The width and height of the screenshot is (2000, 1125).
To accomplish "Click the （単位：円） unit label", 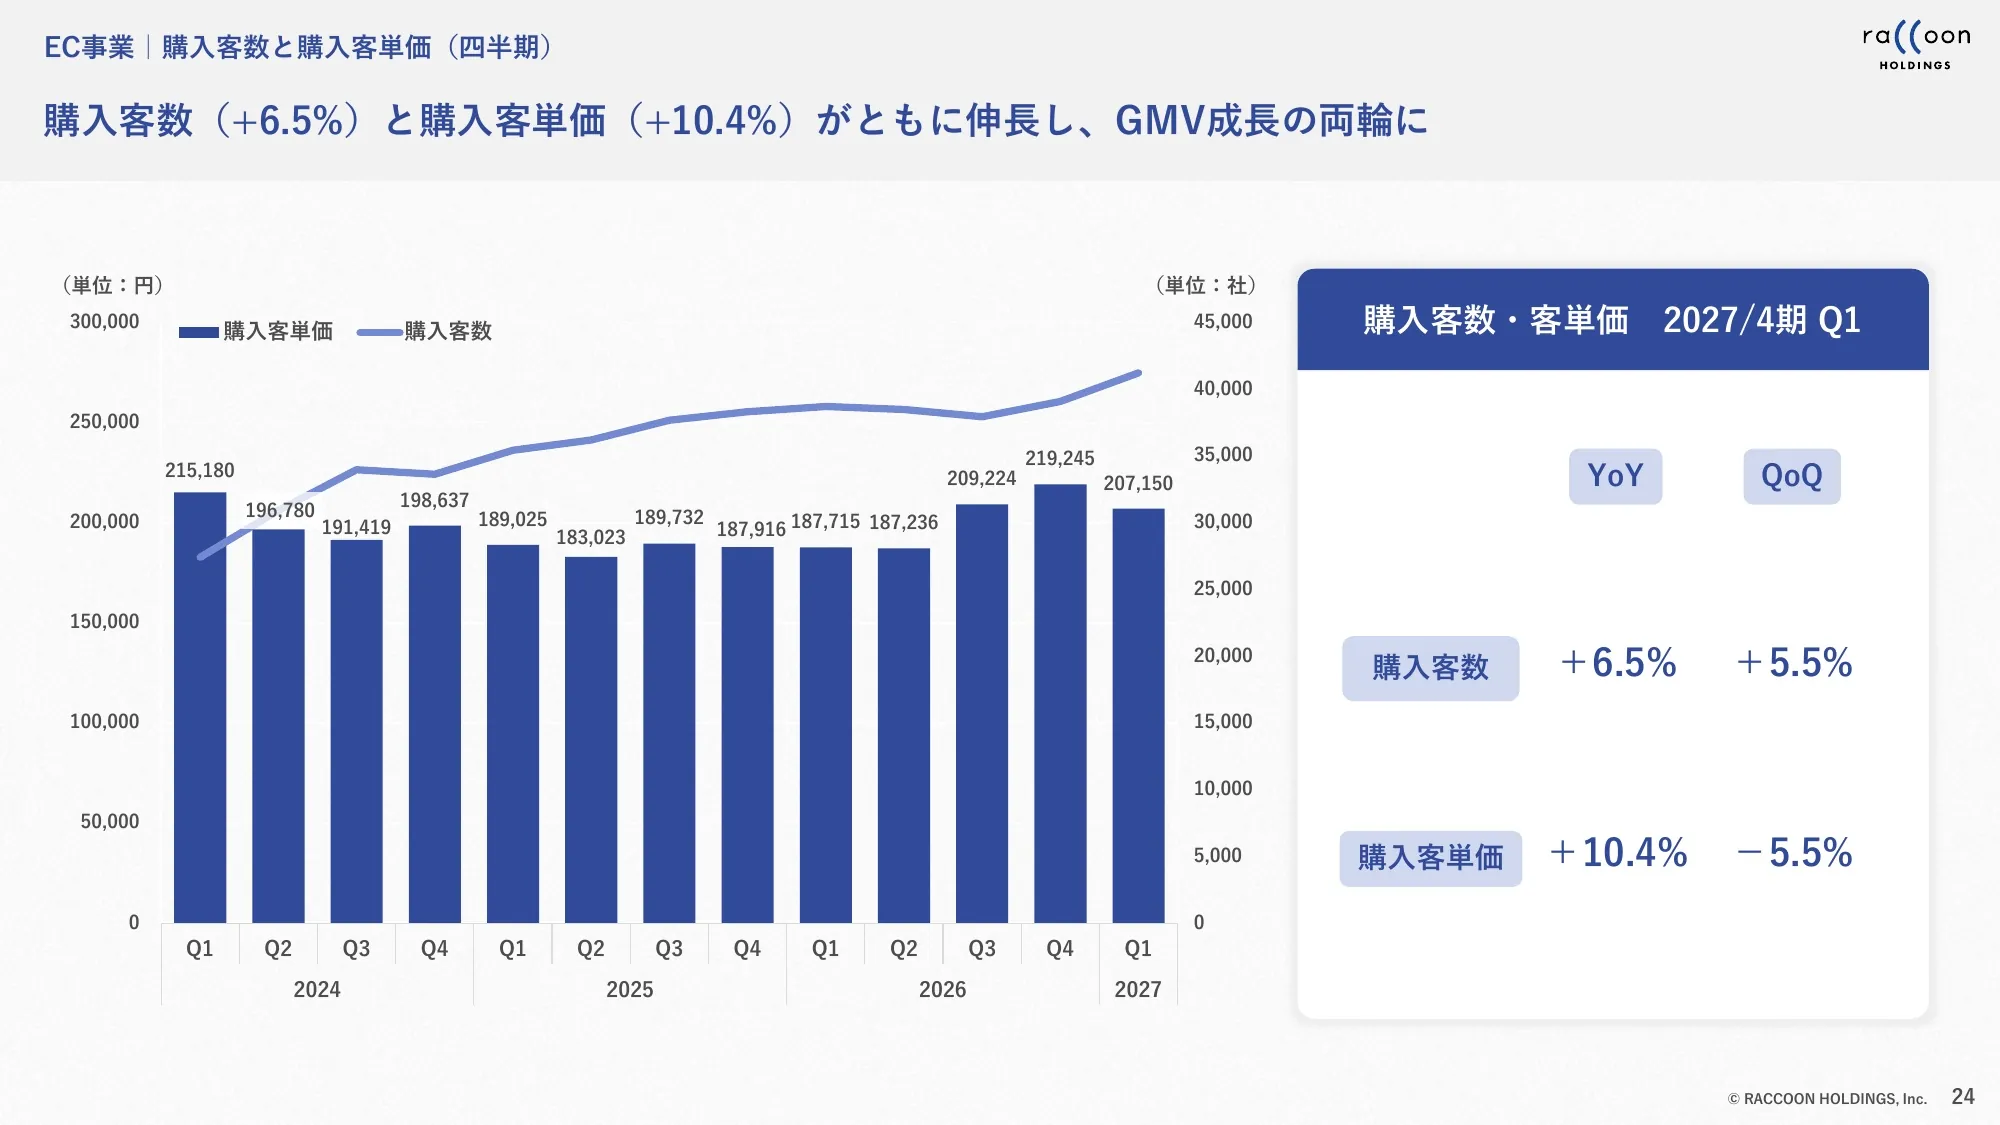I will coord(112,285).
